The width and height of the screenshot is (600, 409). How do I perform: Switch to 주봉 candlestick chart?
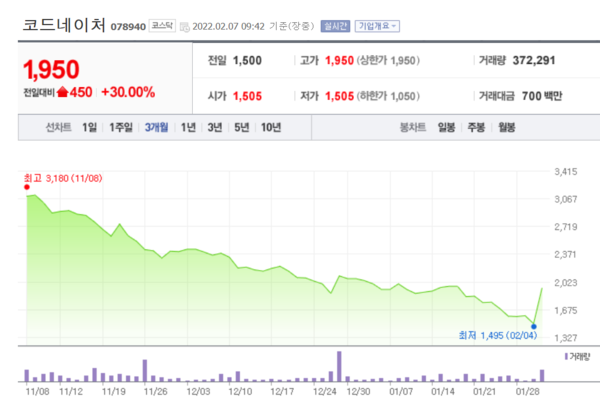tap(476, 127)
